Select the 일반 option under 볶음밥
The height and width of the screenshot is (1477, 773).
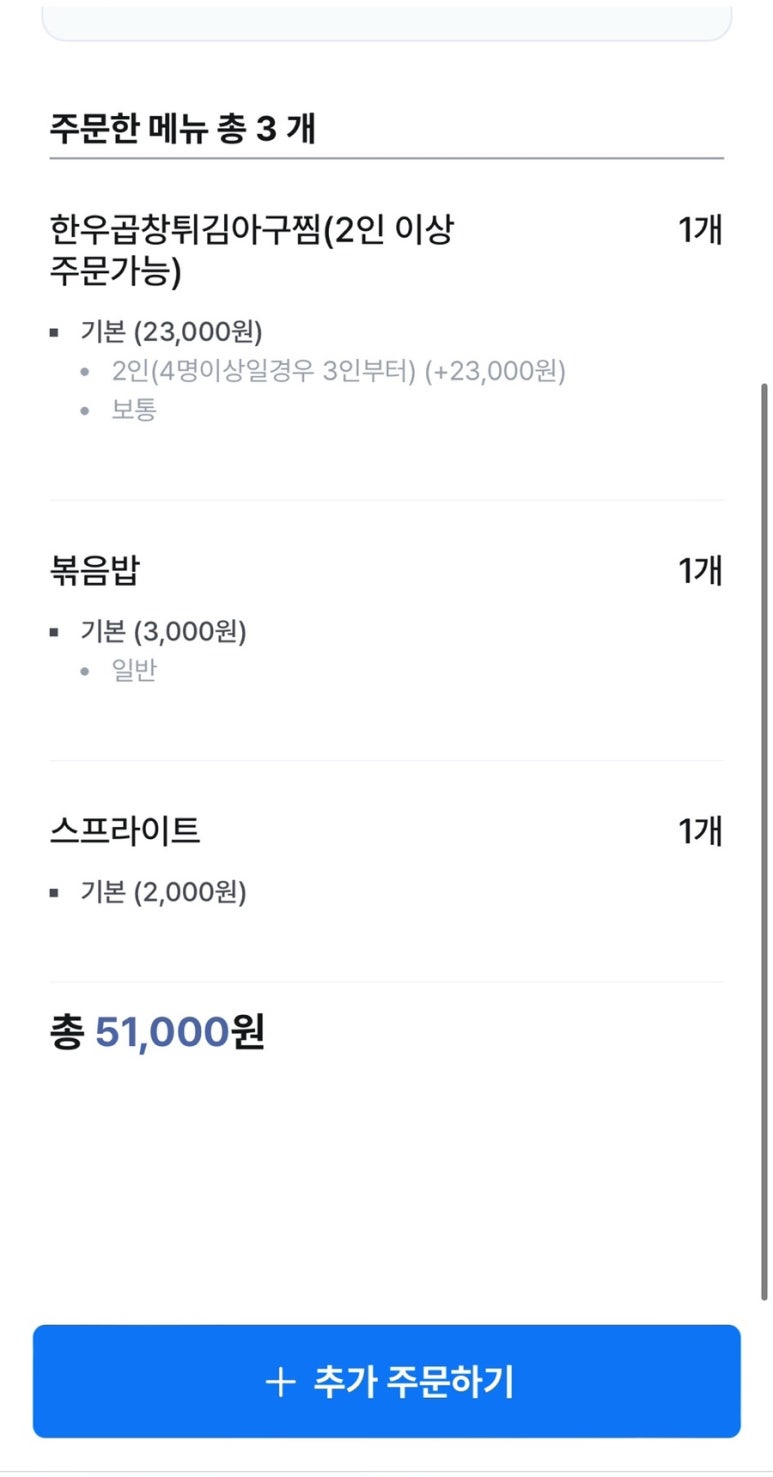coord(134,671)
